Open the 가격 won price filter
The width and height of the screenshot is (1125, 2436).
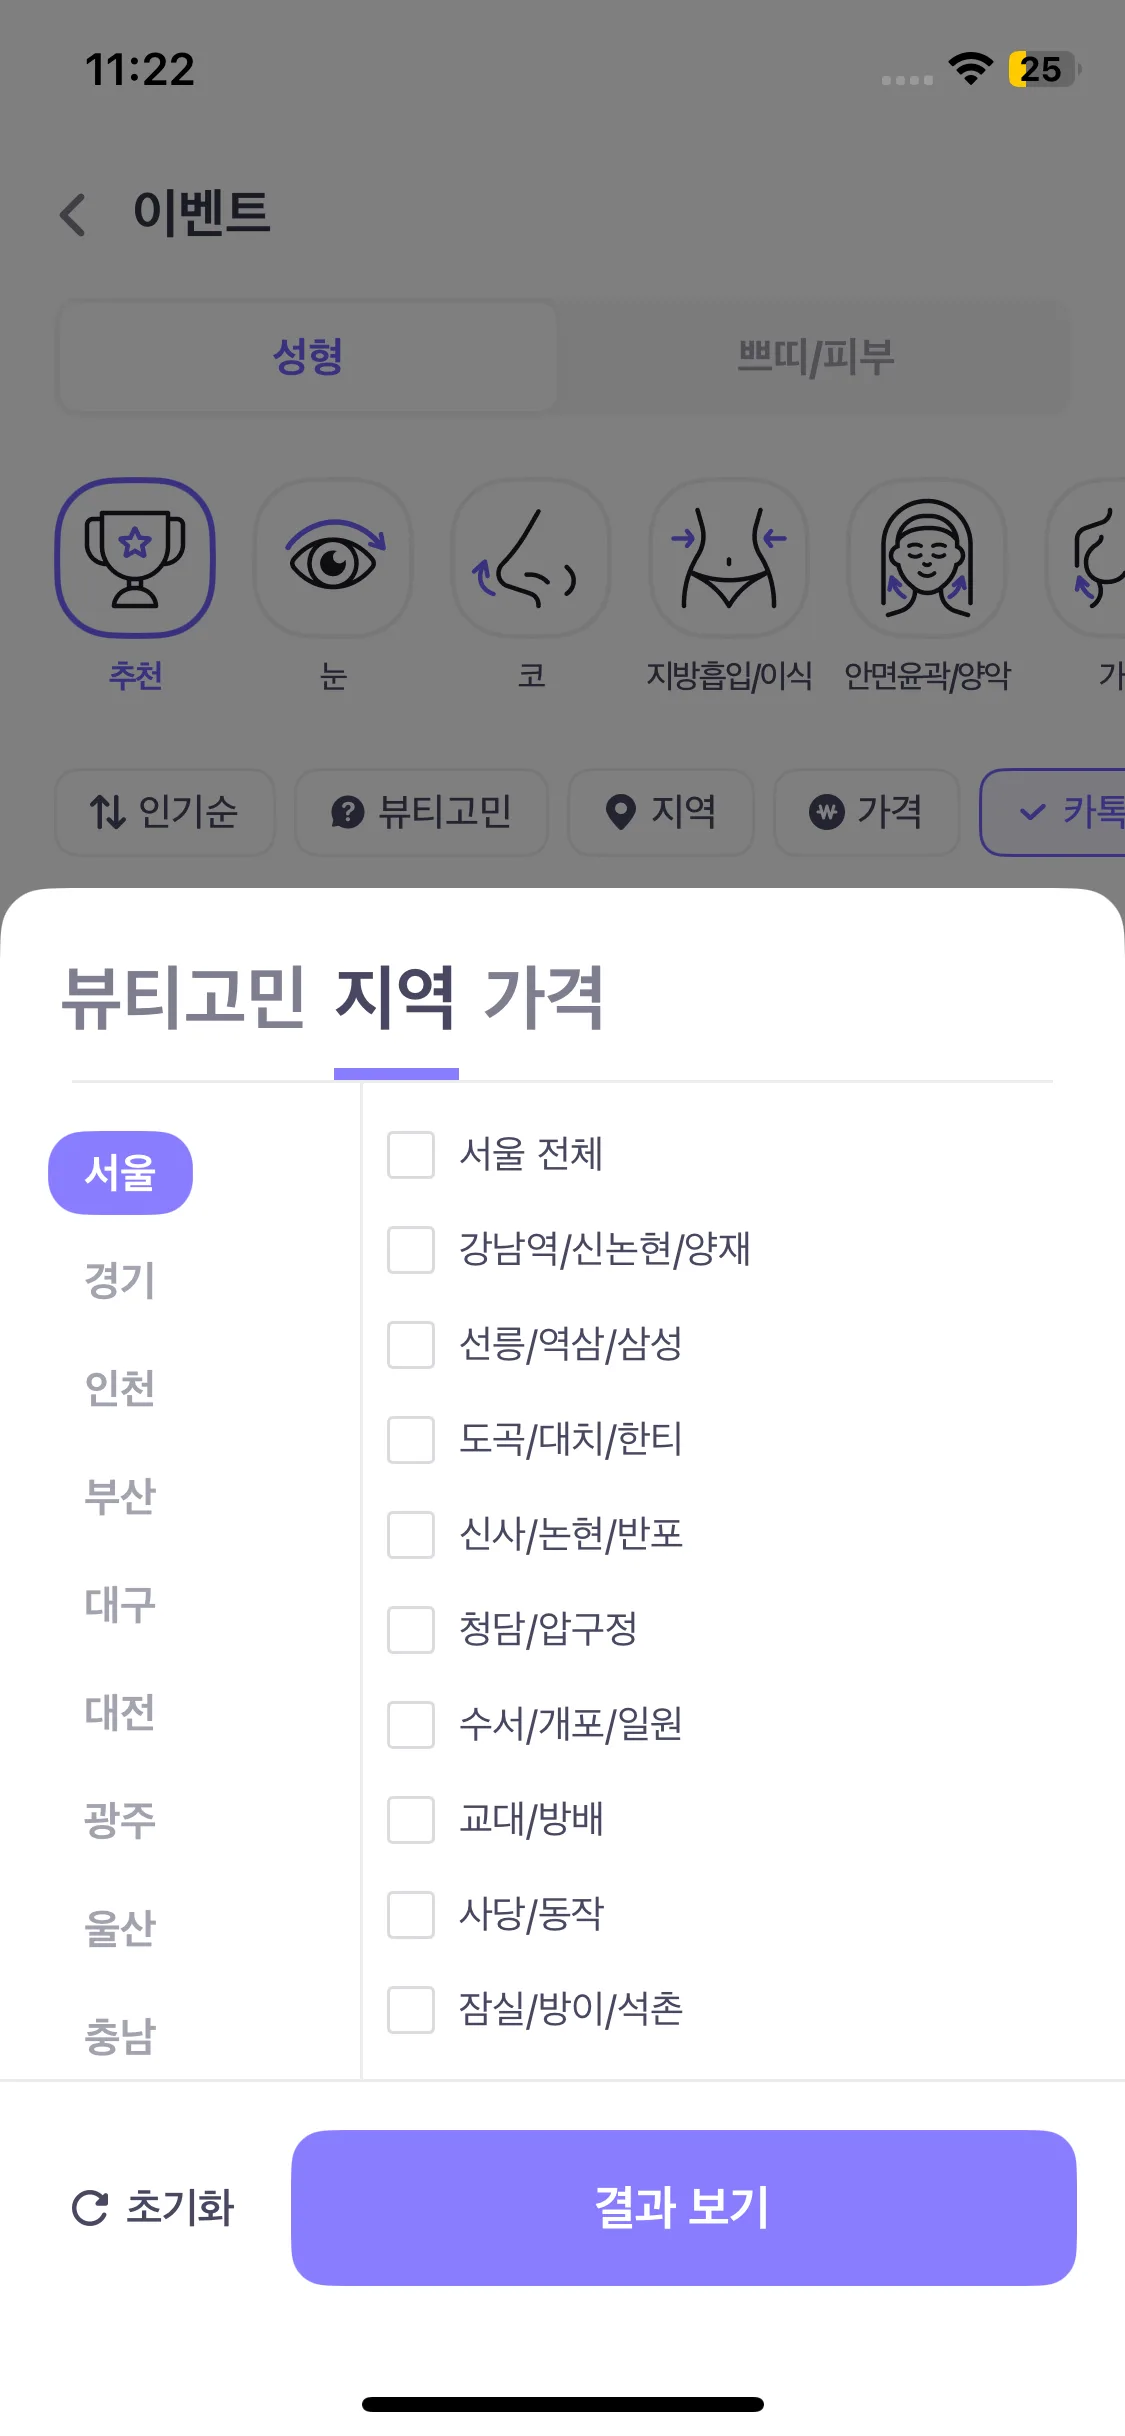pyautogui.click(x=866, y=812)
